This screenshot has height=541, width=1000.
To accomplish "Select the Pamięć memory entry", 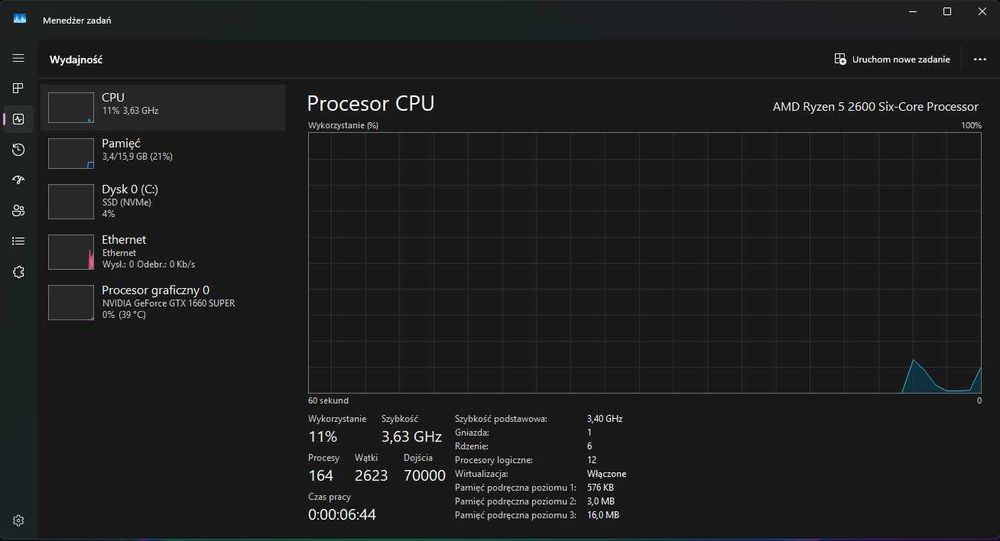I will click(x=163, y=153).
